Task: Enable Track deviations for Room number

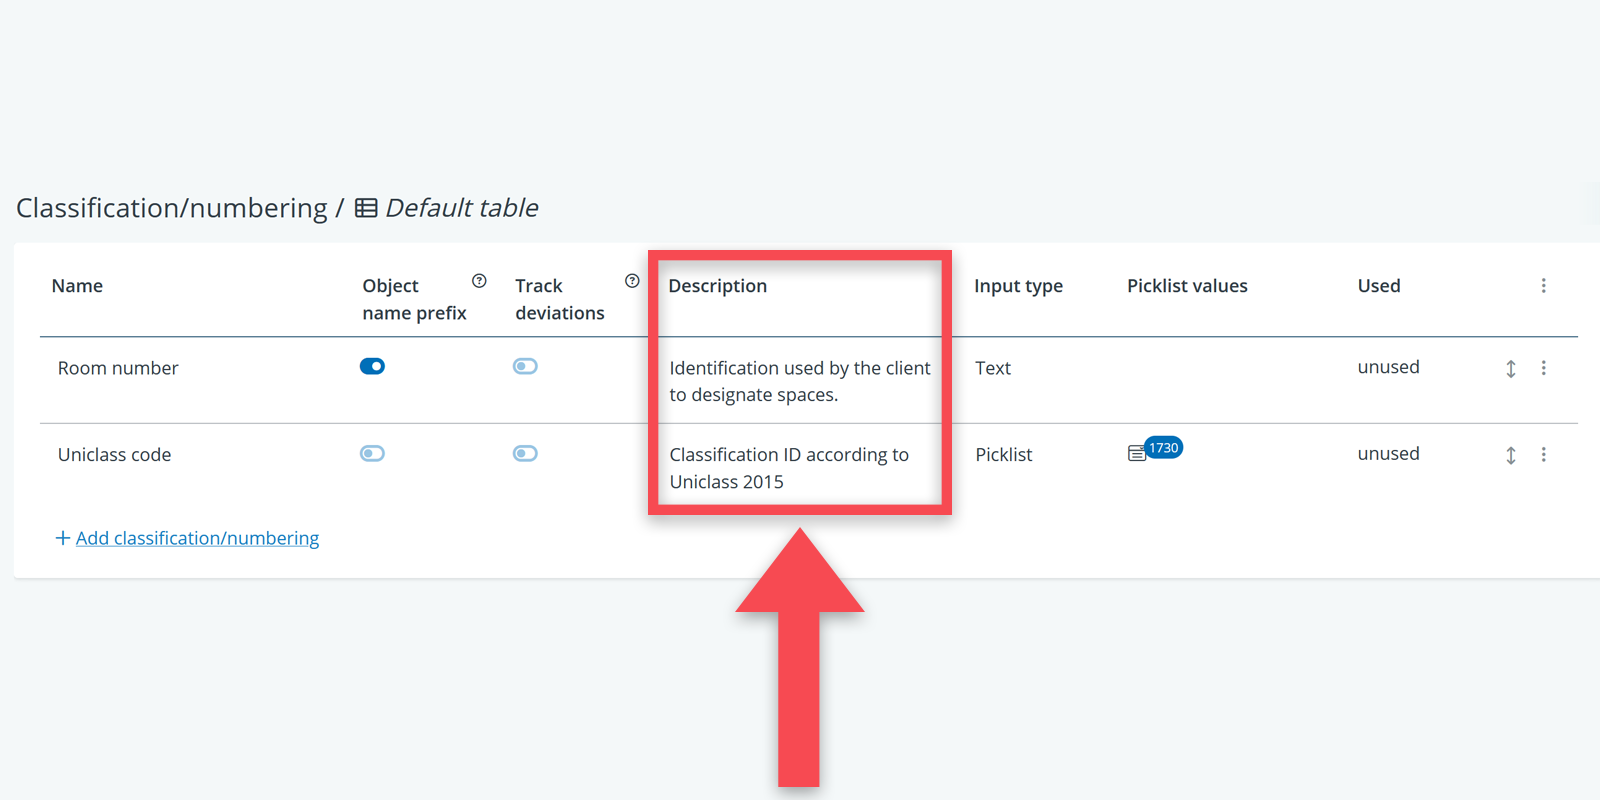Action: [525, 366]
